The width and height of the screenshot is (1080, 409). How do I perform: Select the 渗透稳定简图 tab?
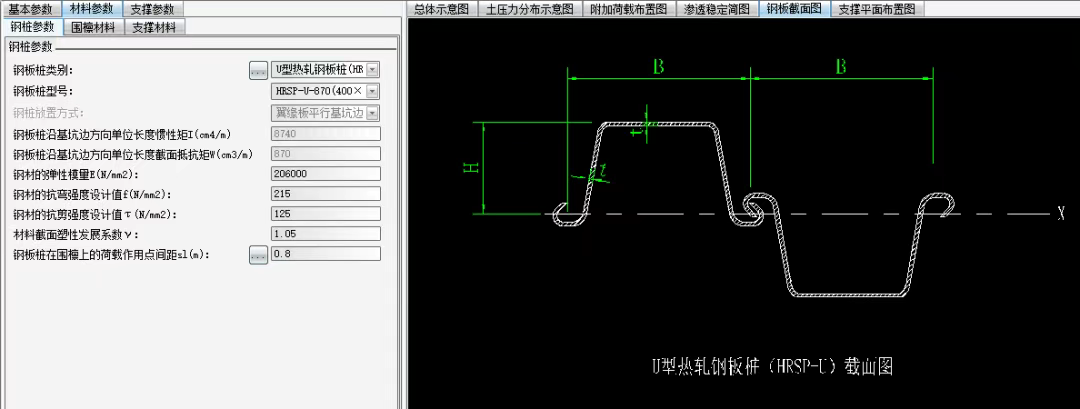coord(717,9)
